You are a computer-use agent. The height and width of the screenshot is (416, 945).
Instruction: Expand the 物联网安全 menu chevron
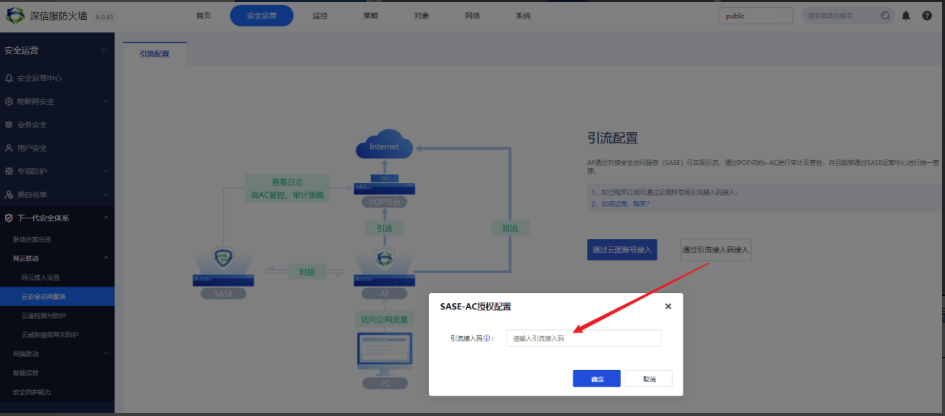click(106, 101)
